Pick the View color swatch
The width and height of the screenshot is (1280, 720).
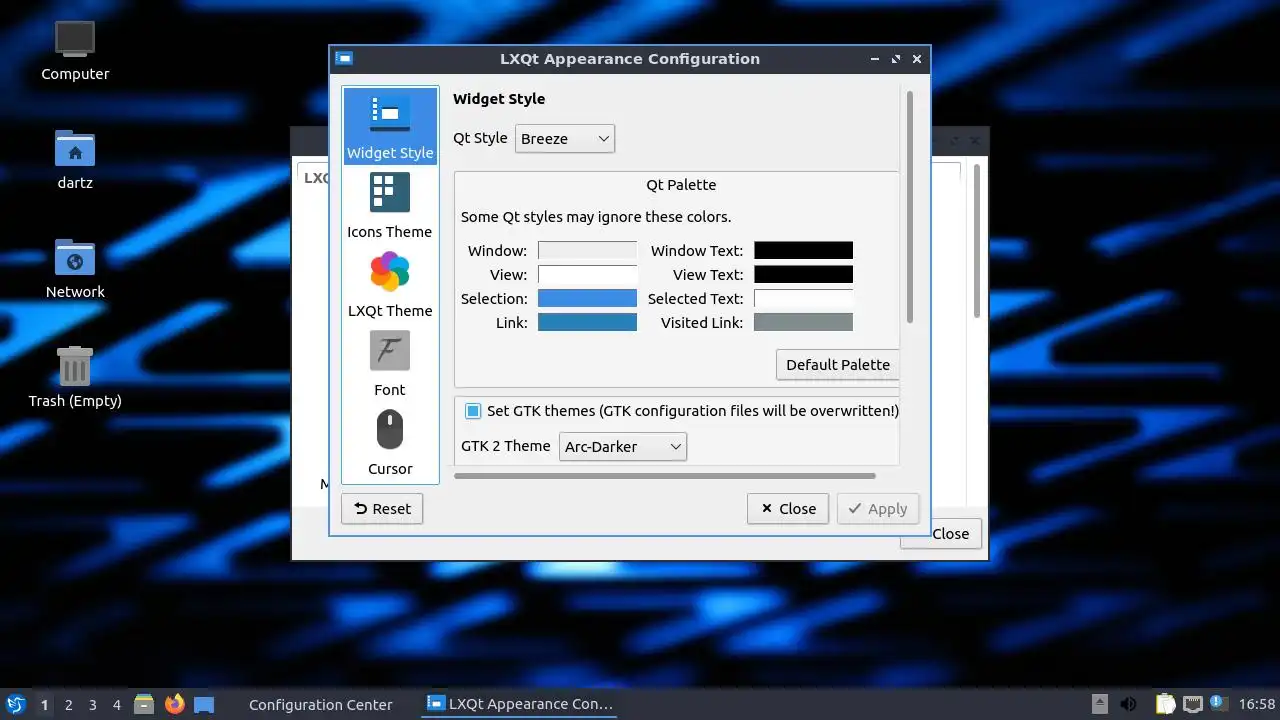(x=587, y=275)
